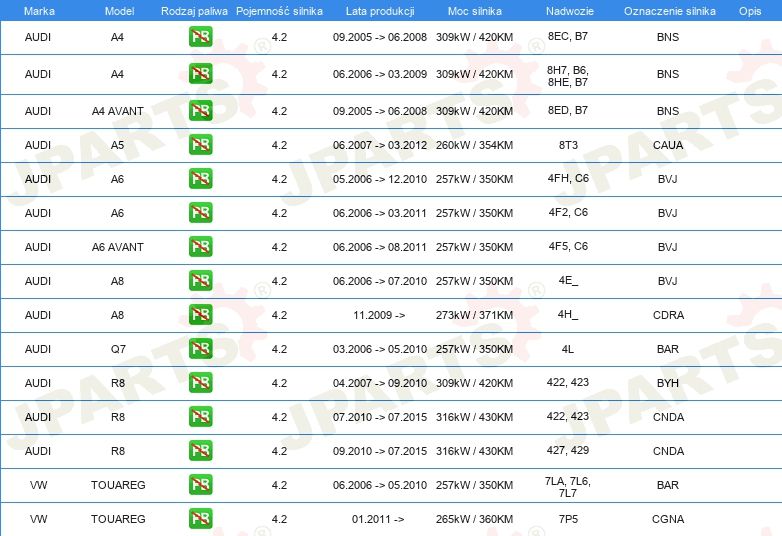Screen dimensions: 782x536
Task: Click engine code BYH
Action: click(x=668, y=383)
